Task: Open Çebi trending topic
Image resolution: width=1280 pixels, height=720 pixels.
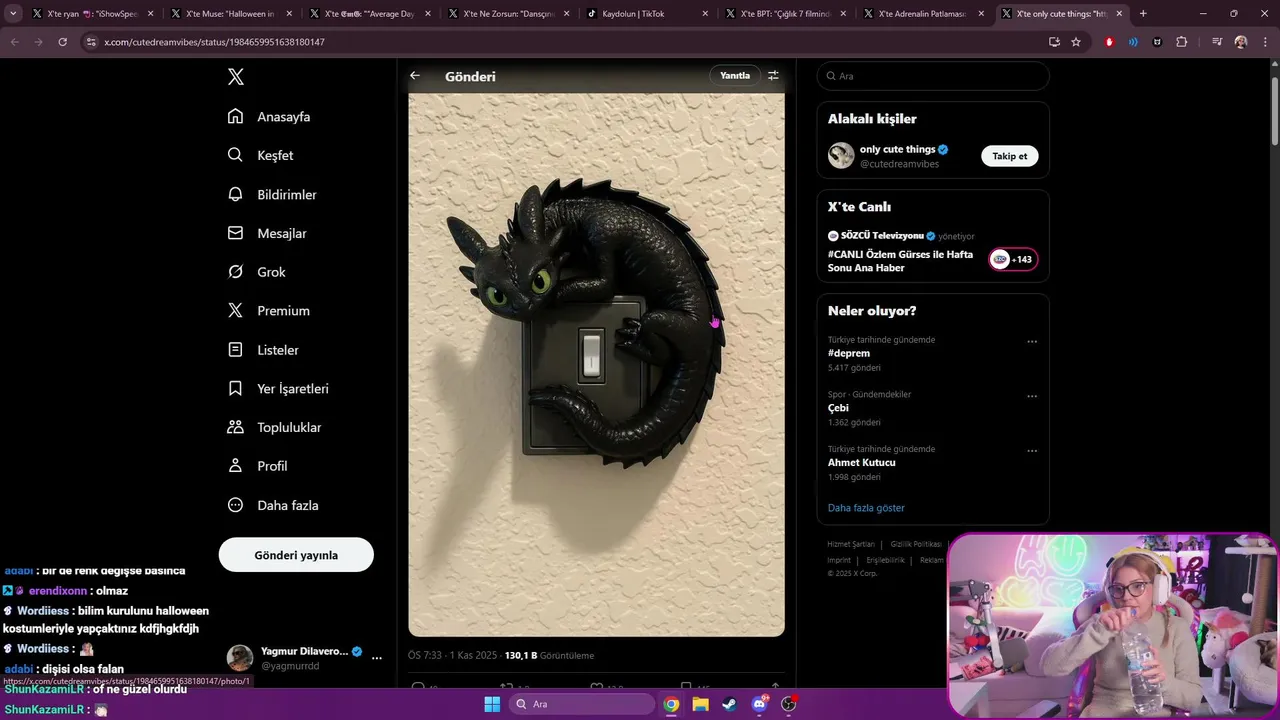Action: pos(838,408)
